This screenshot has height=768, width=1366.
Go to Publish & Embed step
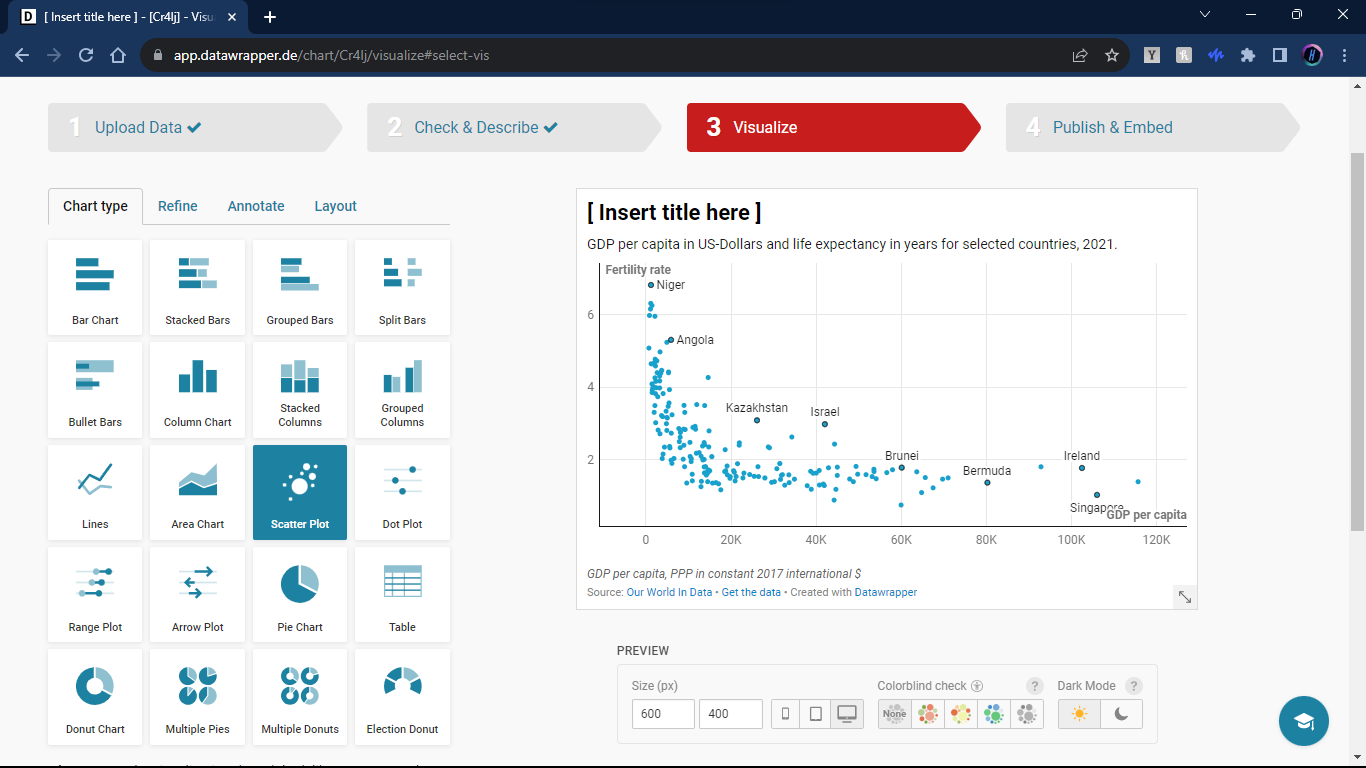point(1112,128)
